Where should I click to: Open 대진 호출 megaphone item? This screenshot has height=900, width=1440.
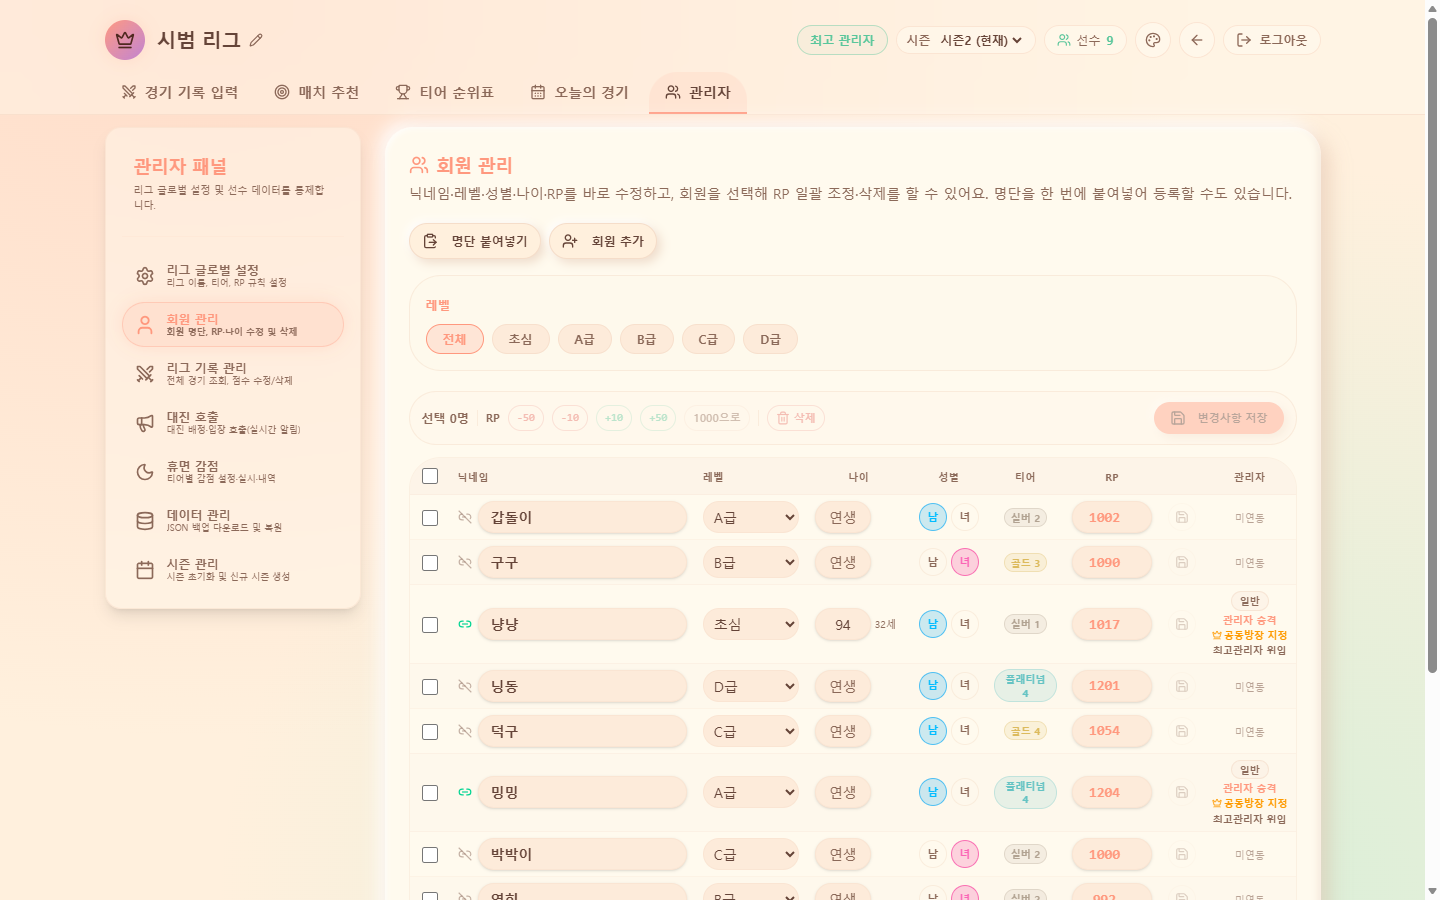233,422
